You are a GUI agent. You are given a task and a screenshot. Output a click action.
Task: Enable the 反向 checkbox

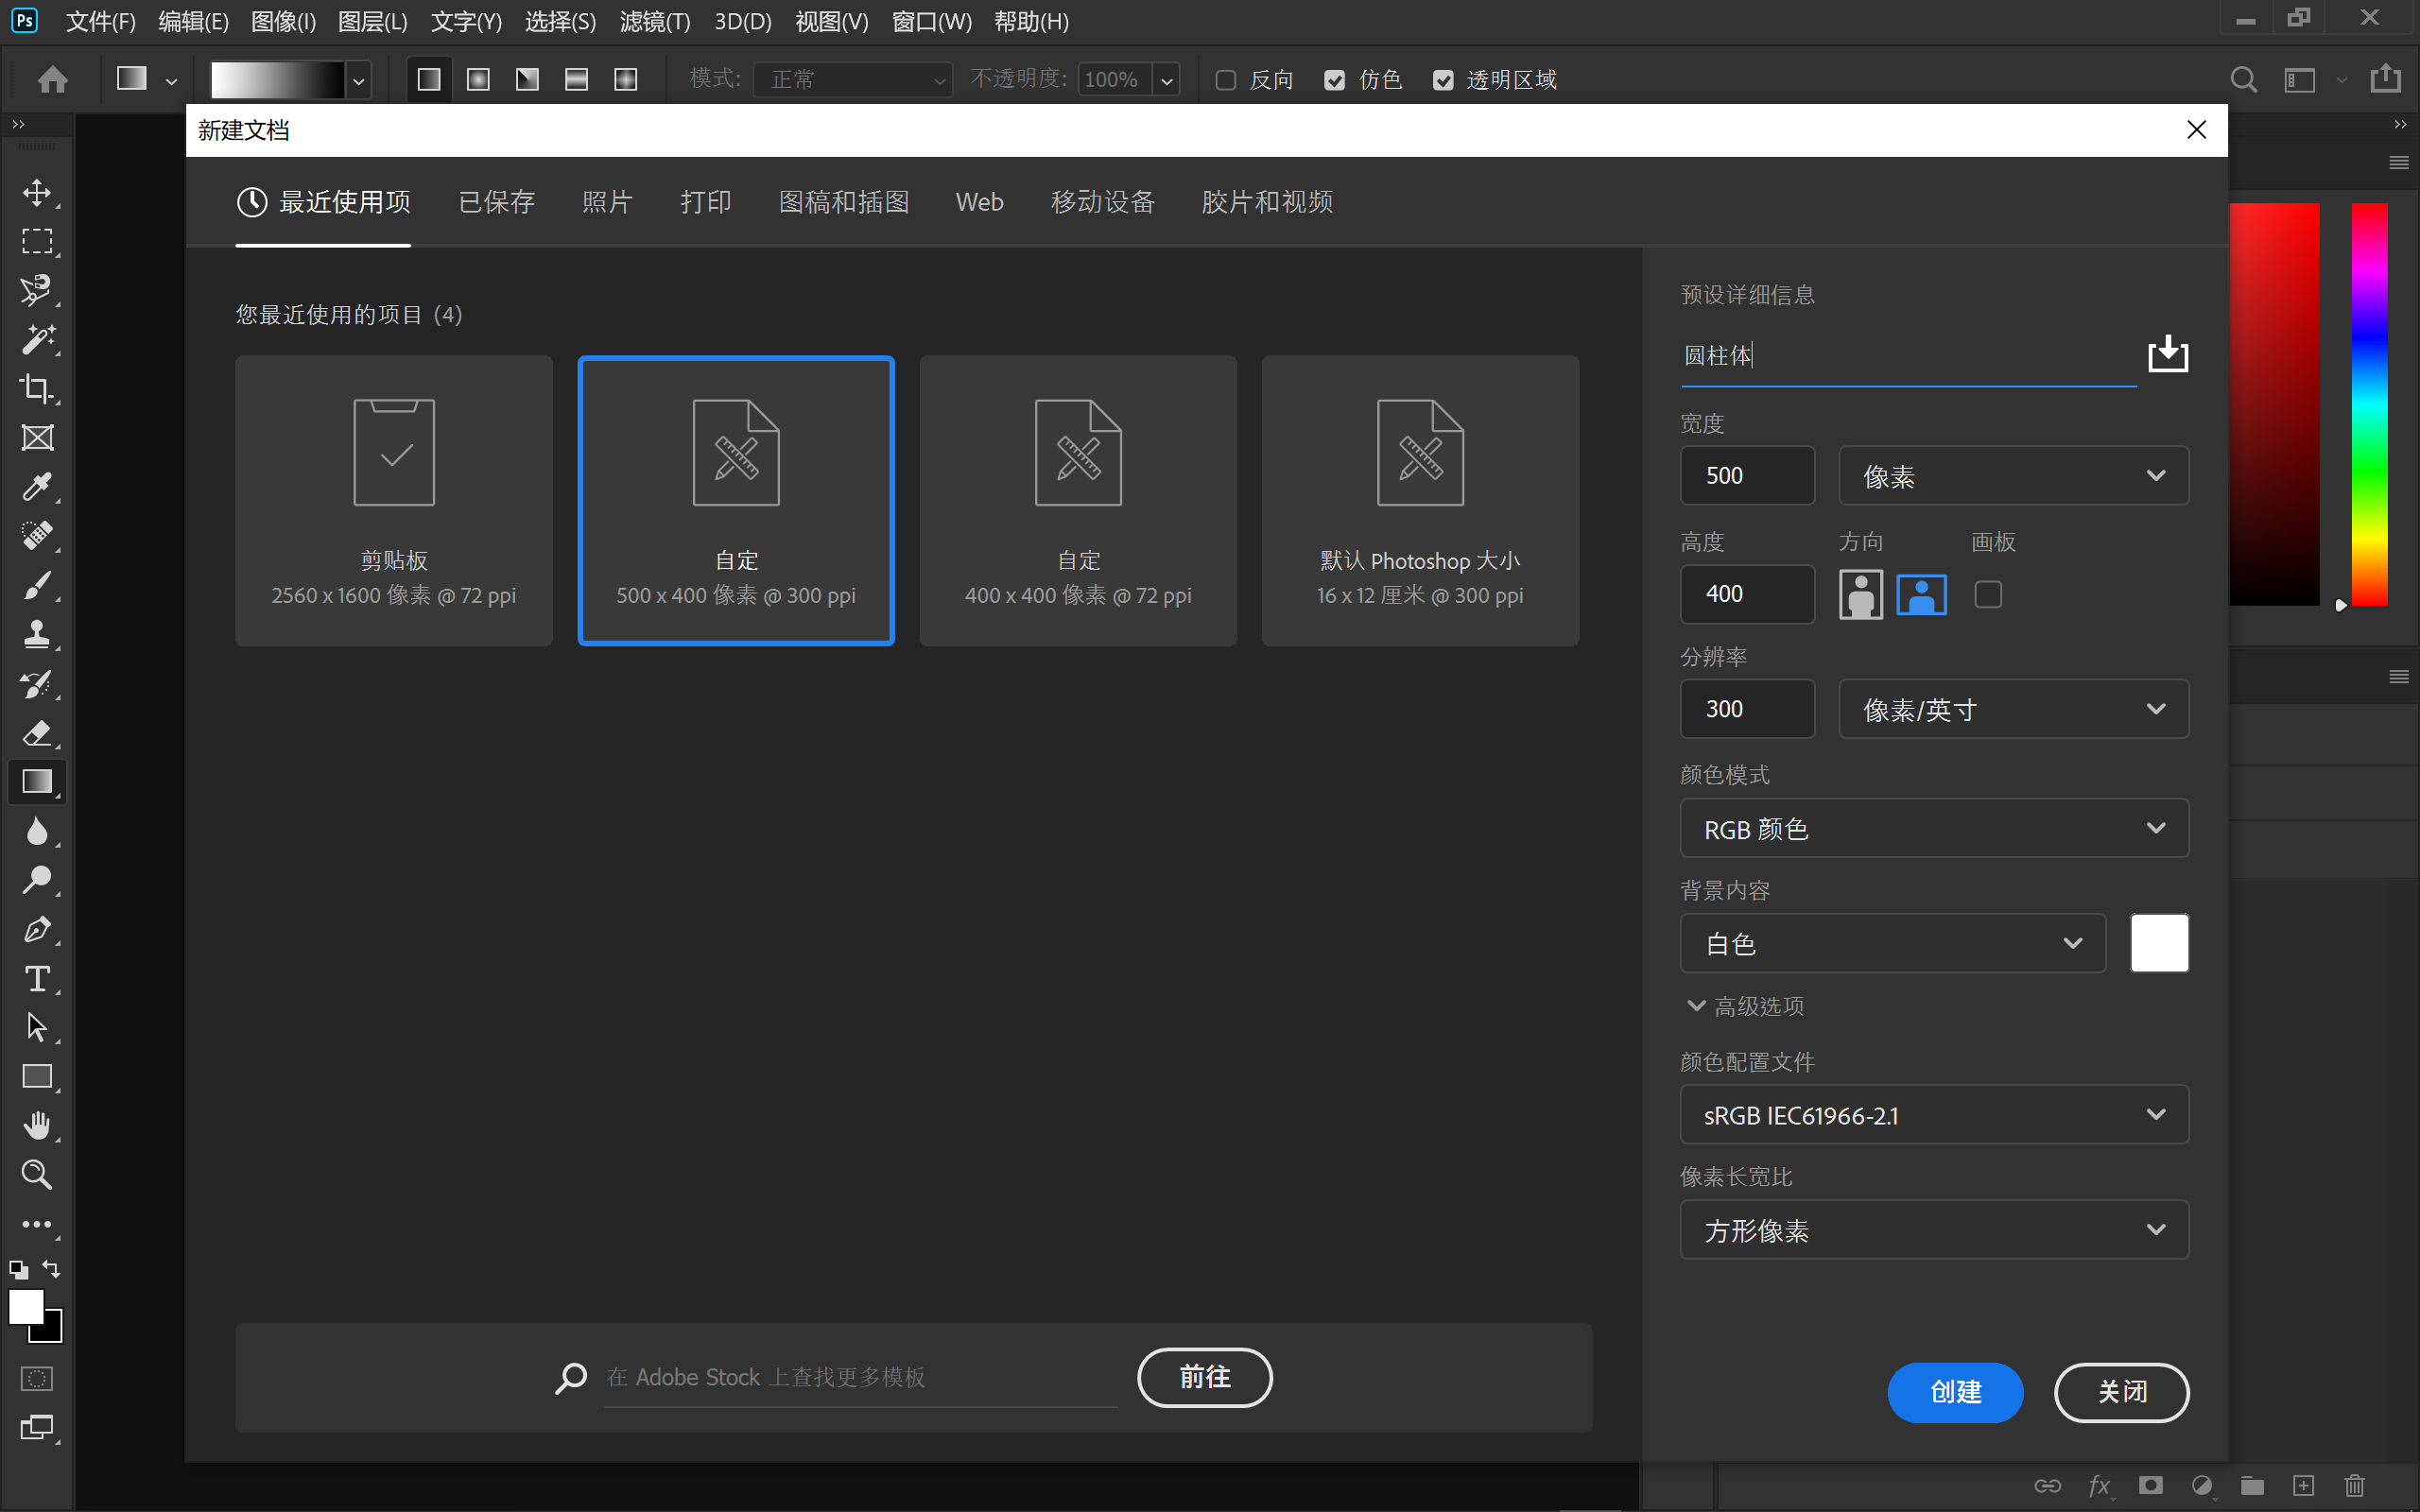[1225, 80]
